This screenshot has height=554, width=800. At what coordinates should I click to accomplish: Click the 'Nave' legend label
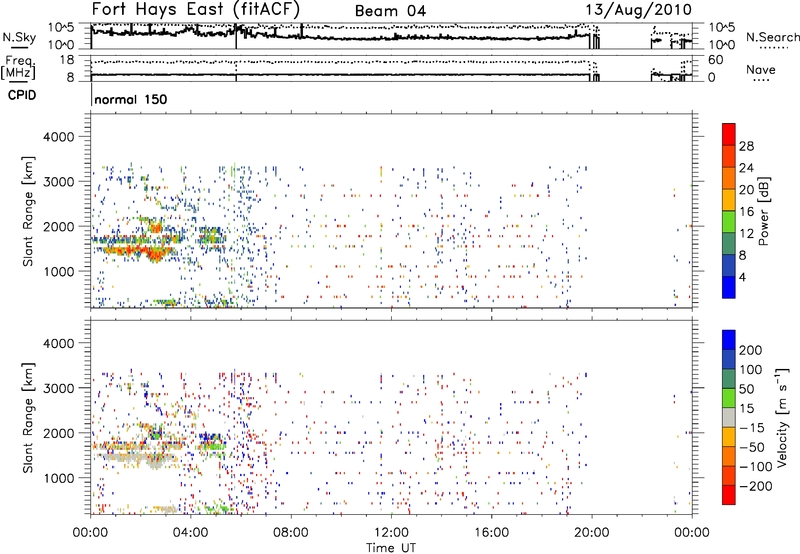click(761, 69)
